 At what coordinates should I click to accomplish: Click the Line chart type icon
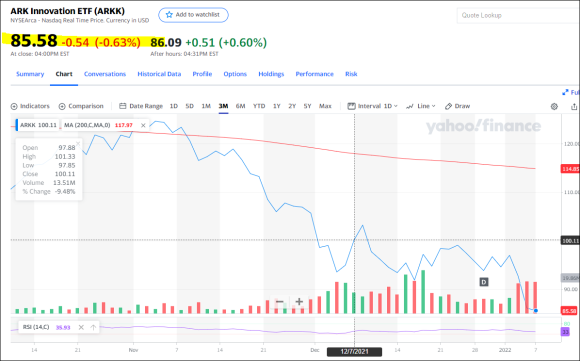point(409,107)
